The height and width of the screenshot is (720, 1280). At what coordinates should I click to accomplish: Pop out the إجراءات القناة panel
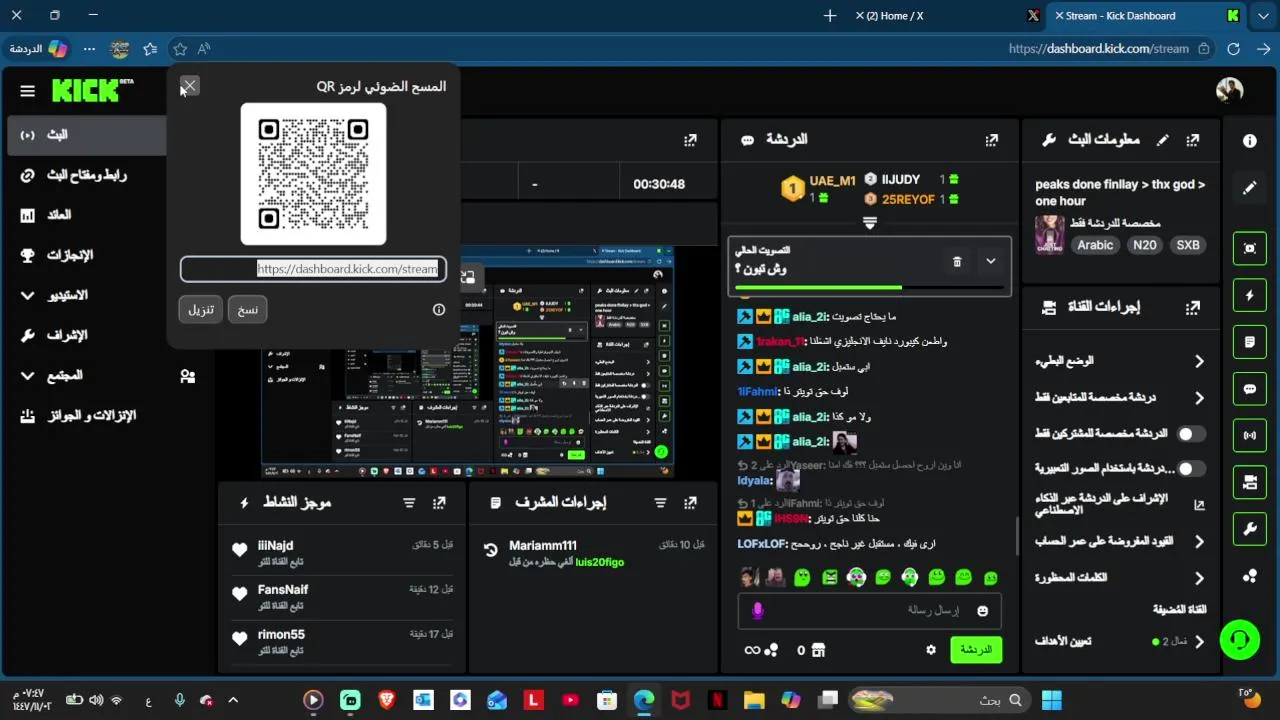[x=1192, y=308]
